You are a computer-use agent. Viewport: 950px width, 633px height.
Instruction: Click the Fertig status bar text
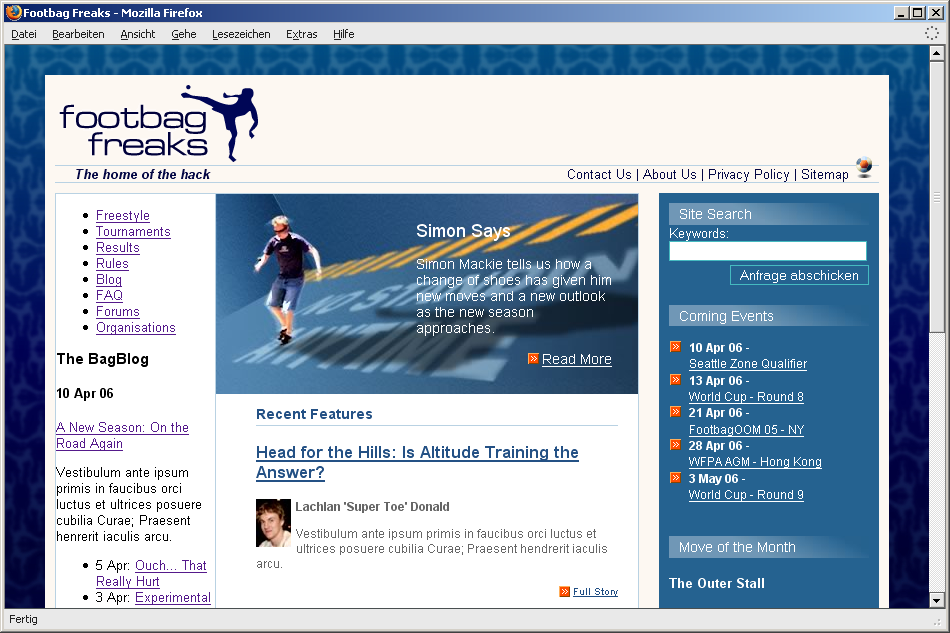[23, 619]
